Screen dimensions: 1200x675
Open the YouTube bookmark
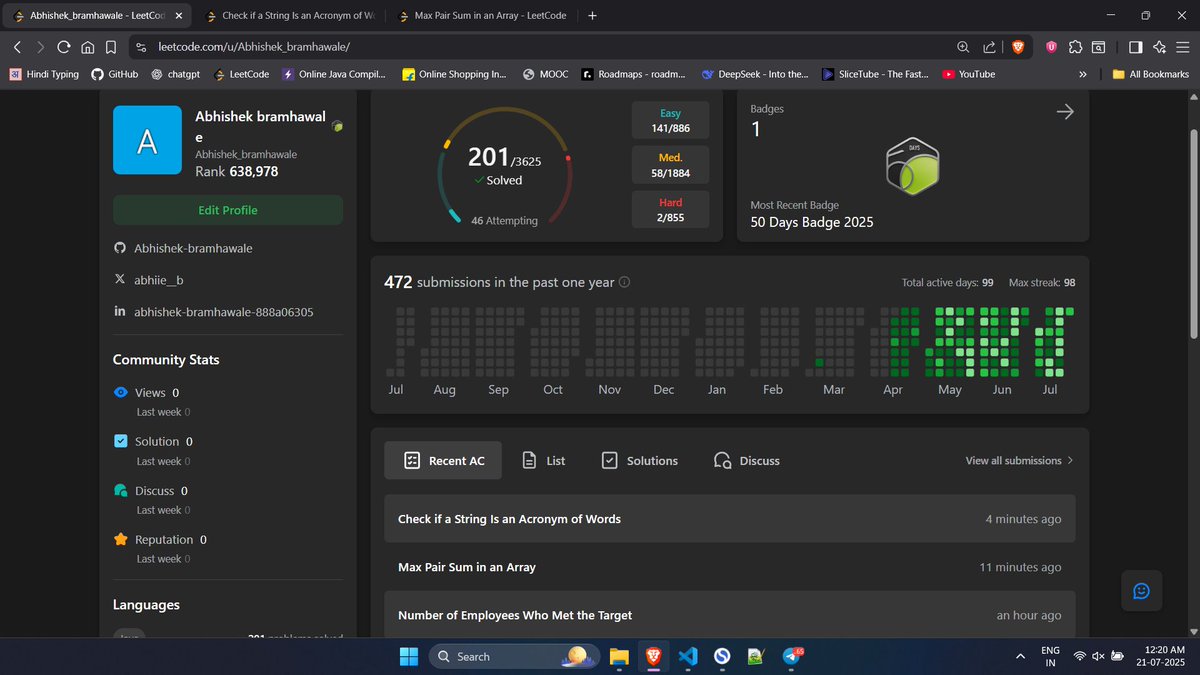coord(969,74)
